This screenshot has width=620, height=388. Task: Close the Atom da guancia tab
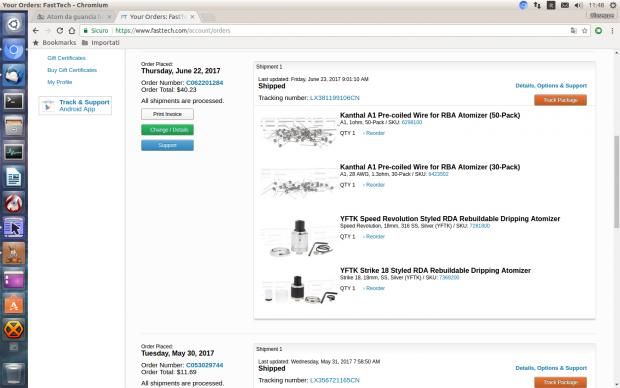109,17
